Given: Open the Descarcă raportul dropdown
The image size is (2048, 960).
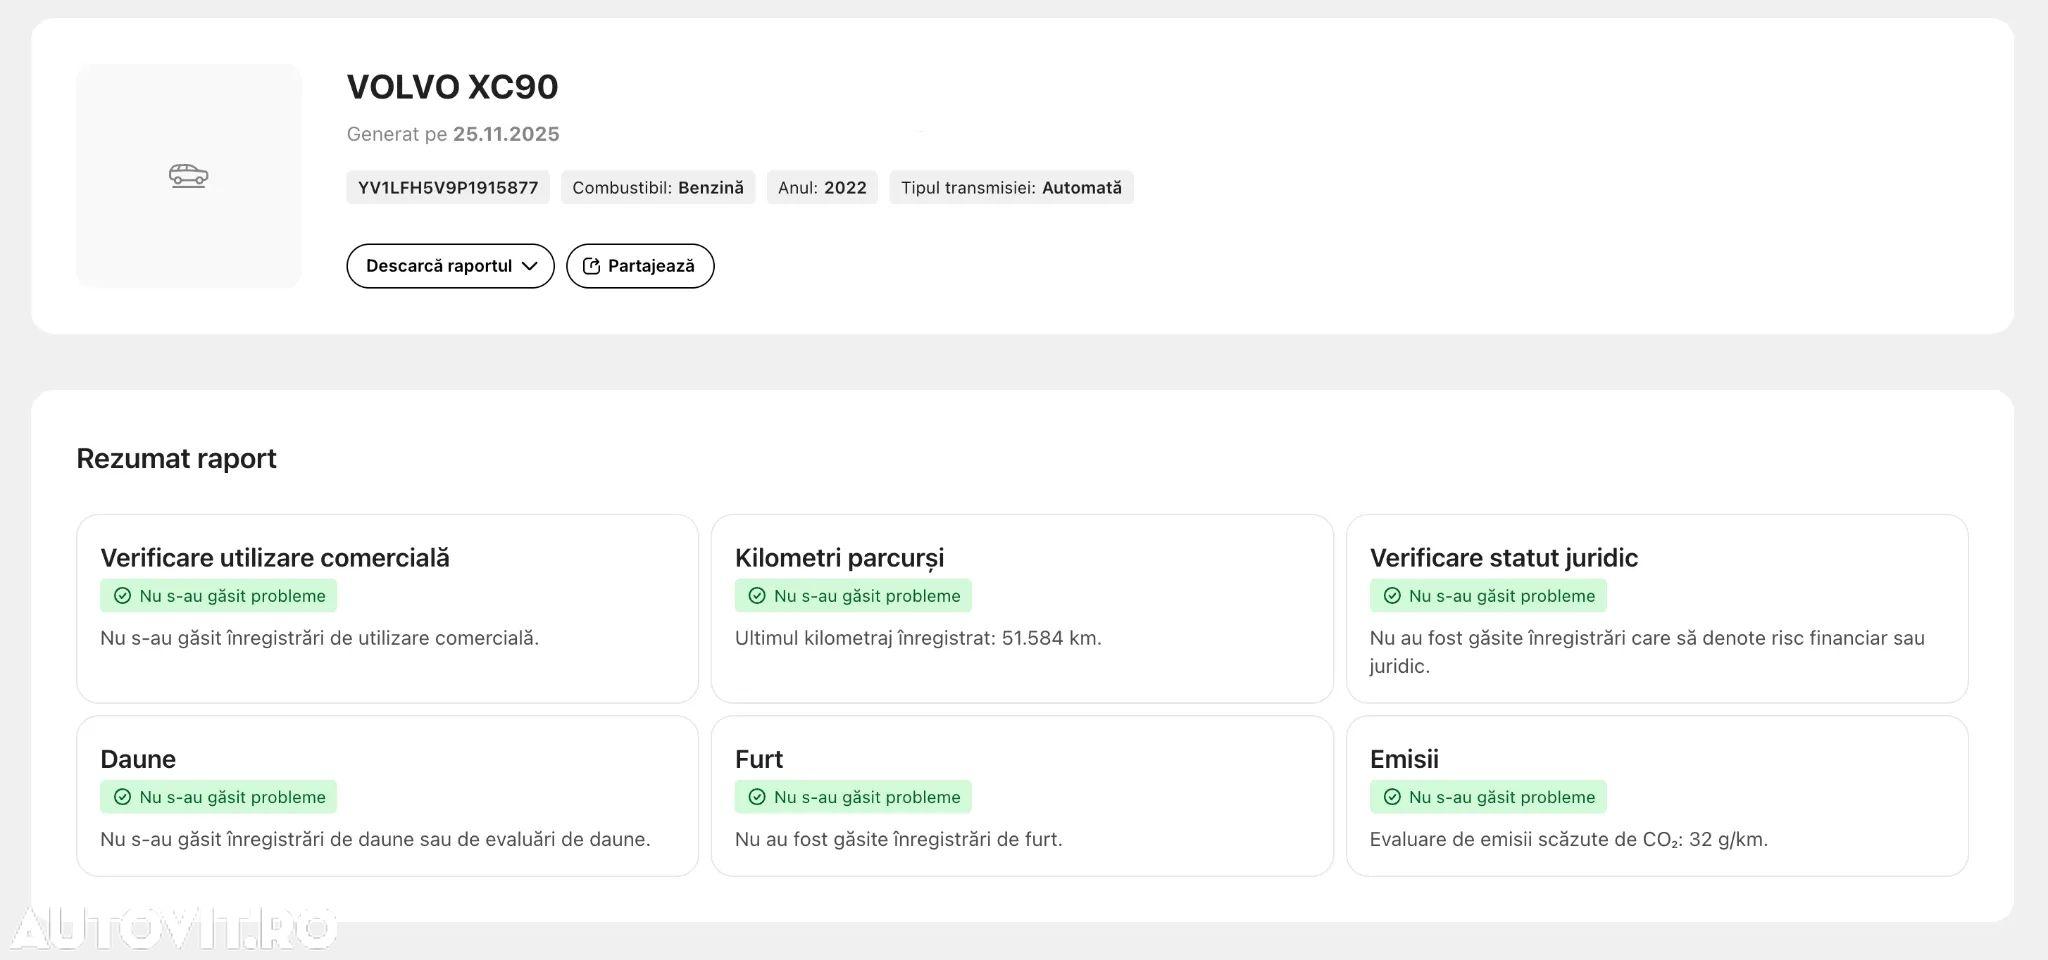Looking at the screenshot, I should 450,266.
